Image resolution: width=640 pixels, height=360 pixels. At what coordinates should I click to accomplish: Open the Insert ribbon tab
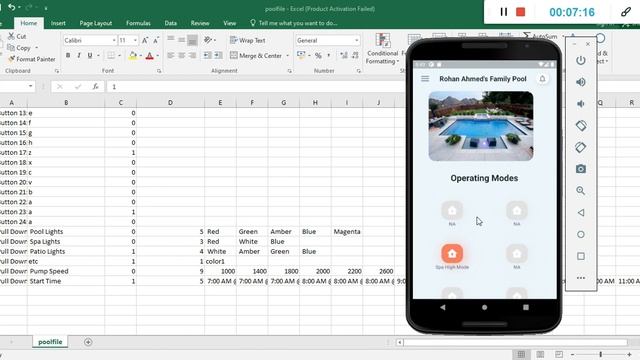click(x=58, y=23)
